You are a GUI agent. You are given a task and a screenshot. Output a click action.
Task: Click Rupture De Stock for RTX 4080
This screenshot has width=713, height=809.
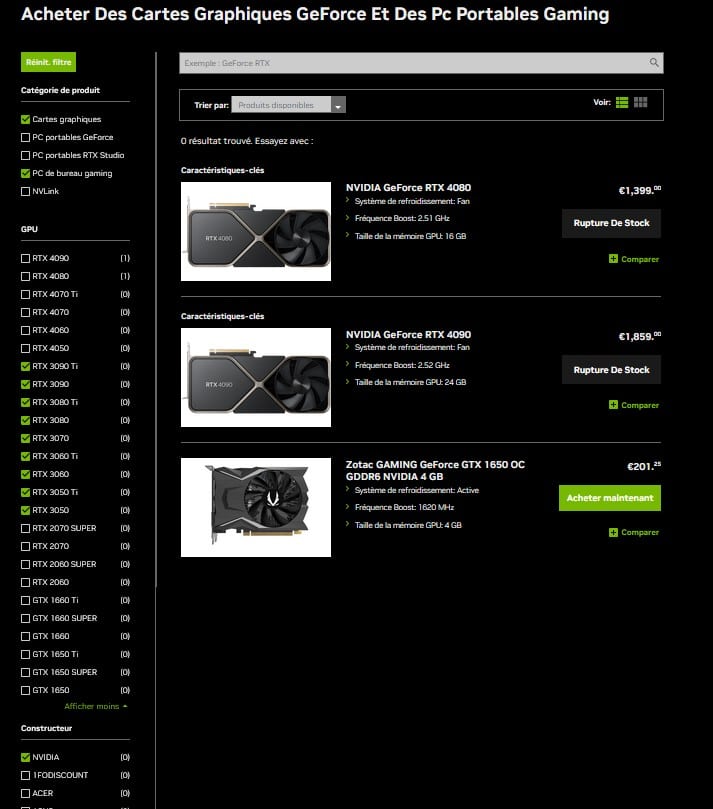611,223
